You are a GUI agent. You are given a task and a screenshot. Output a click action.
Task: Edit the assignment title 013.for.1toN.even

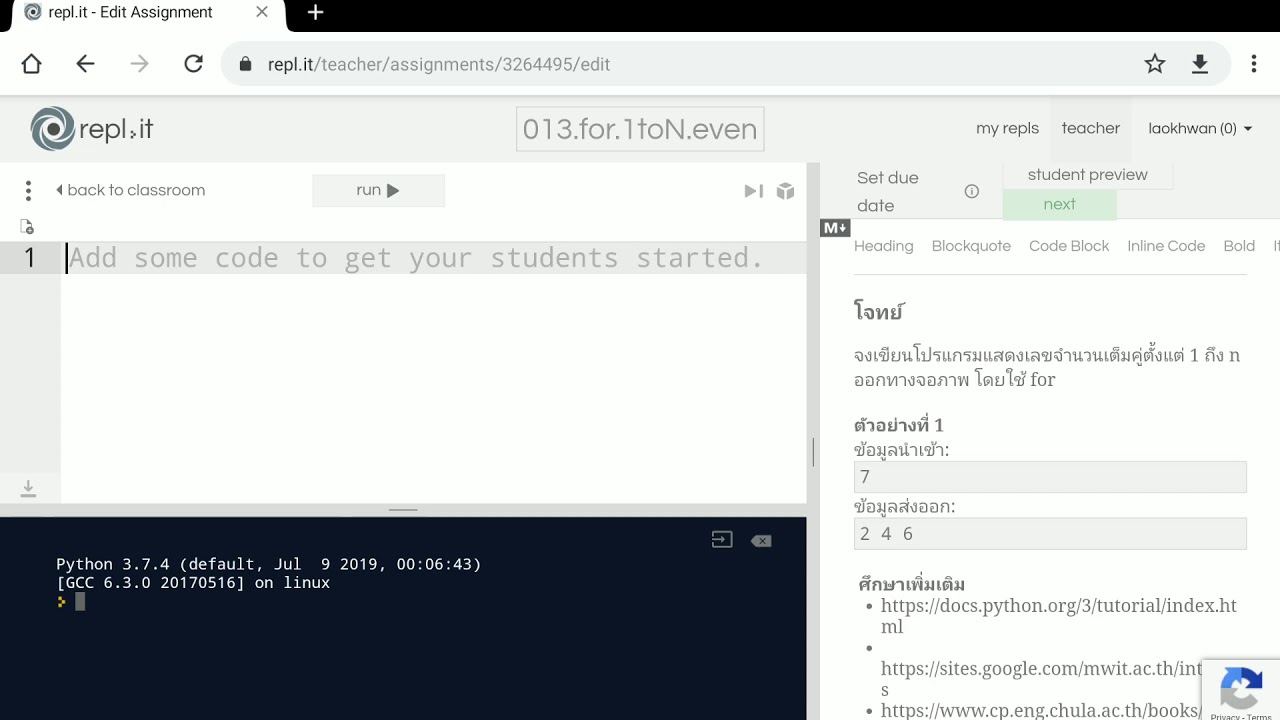click(x=640, y=129)
